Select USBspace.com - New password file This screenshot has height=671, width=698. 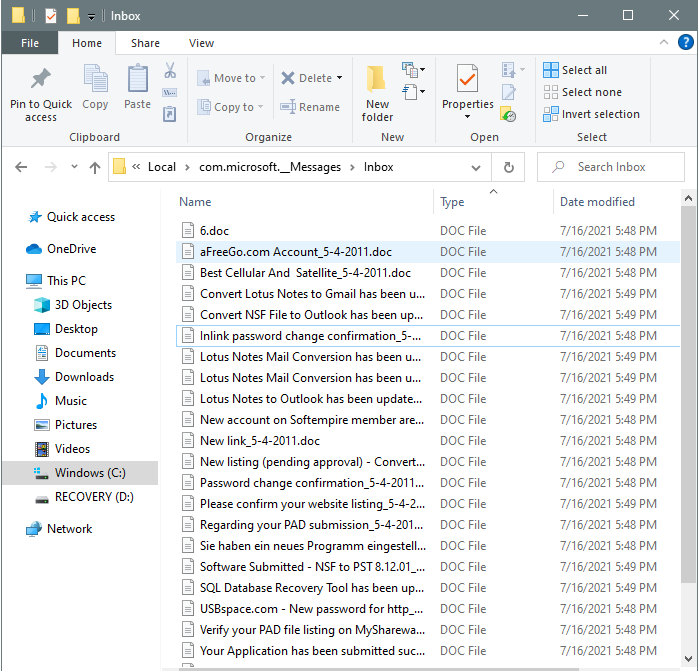428,609
